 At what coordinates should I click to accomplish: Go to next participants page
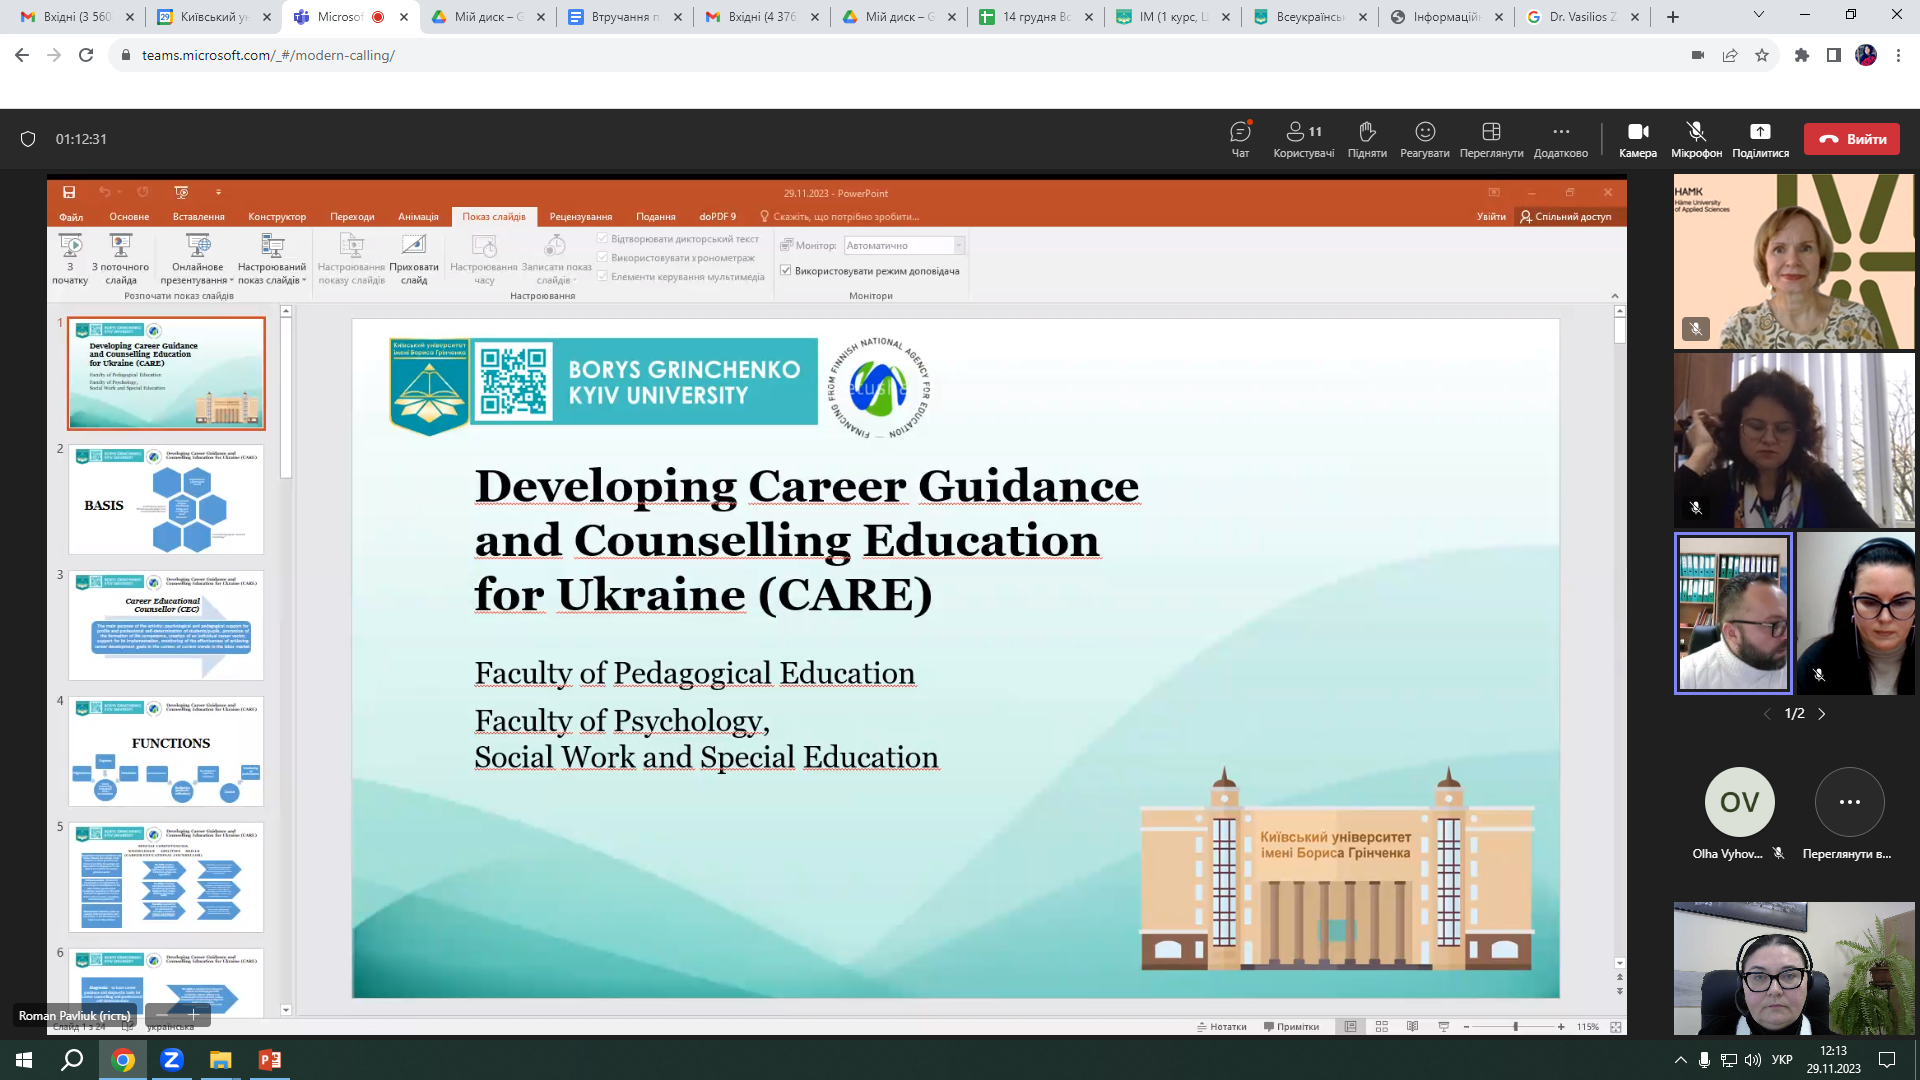tap(1821, 714)
